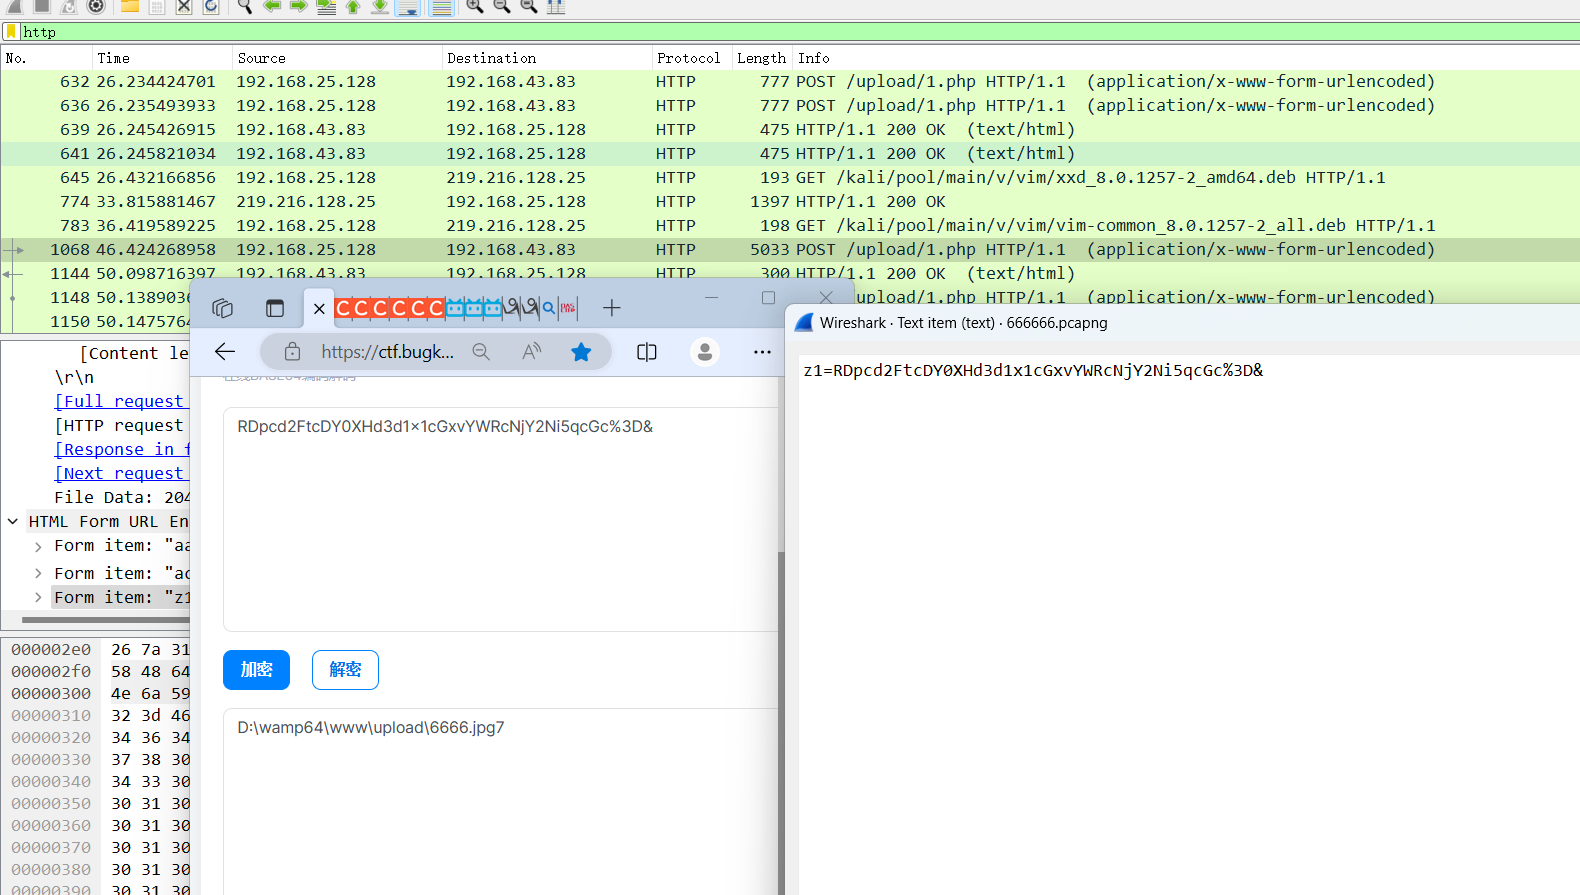Screen dimensions: 1580x895
Task: Click the Wireshark Text item window icon
Action: 804,322
